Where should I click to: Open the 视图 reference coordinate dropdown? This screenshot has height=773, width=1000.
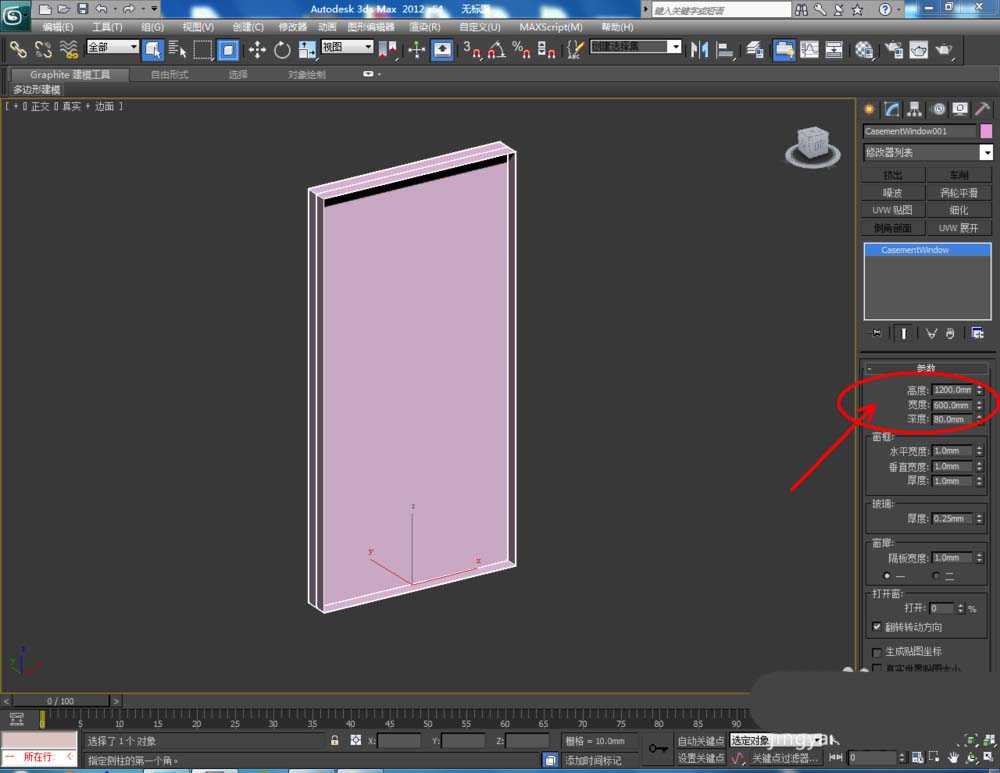[347, 47]
